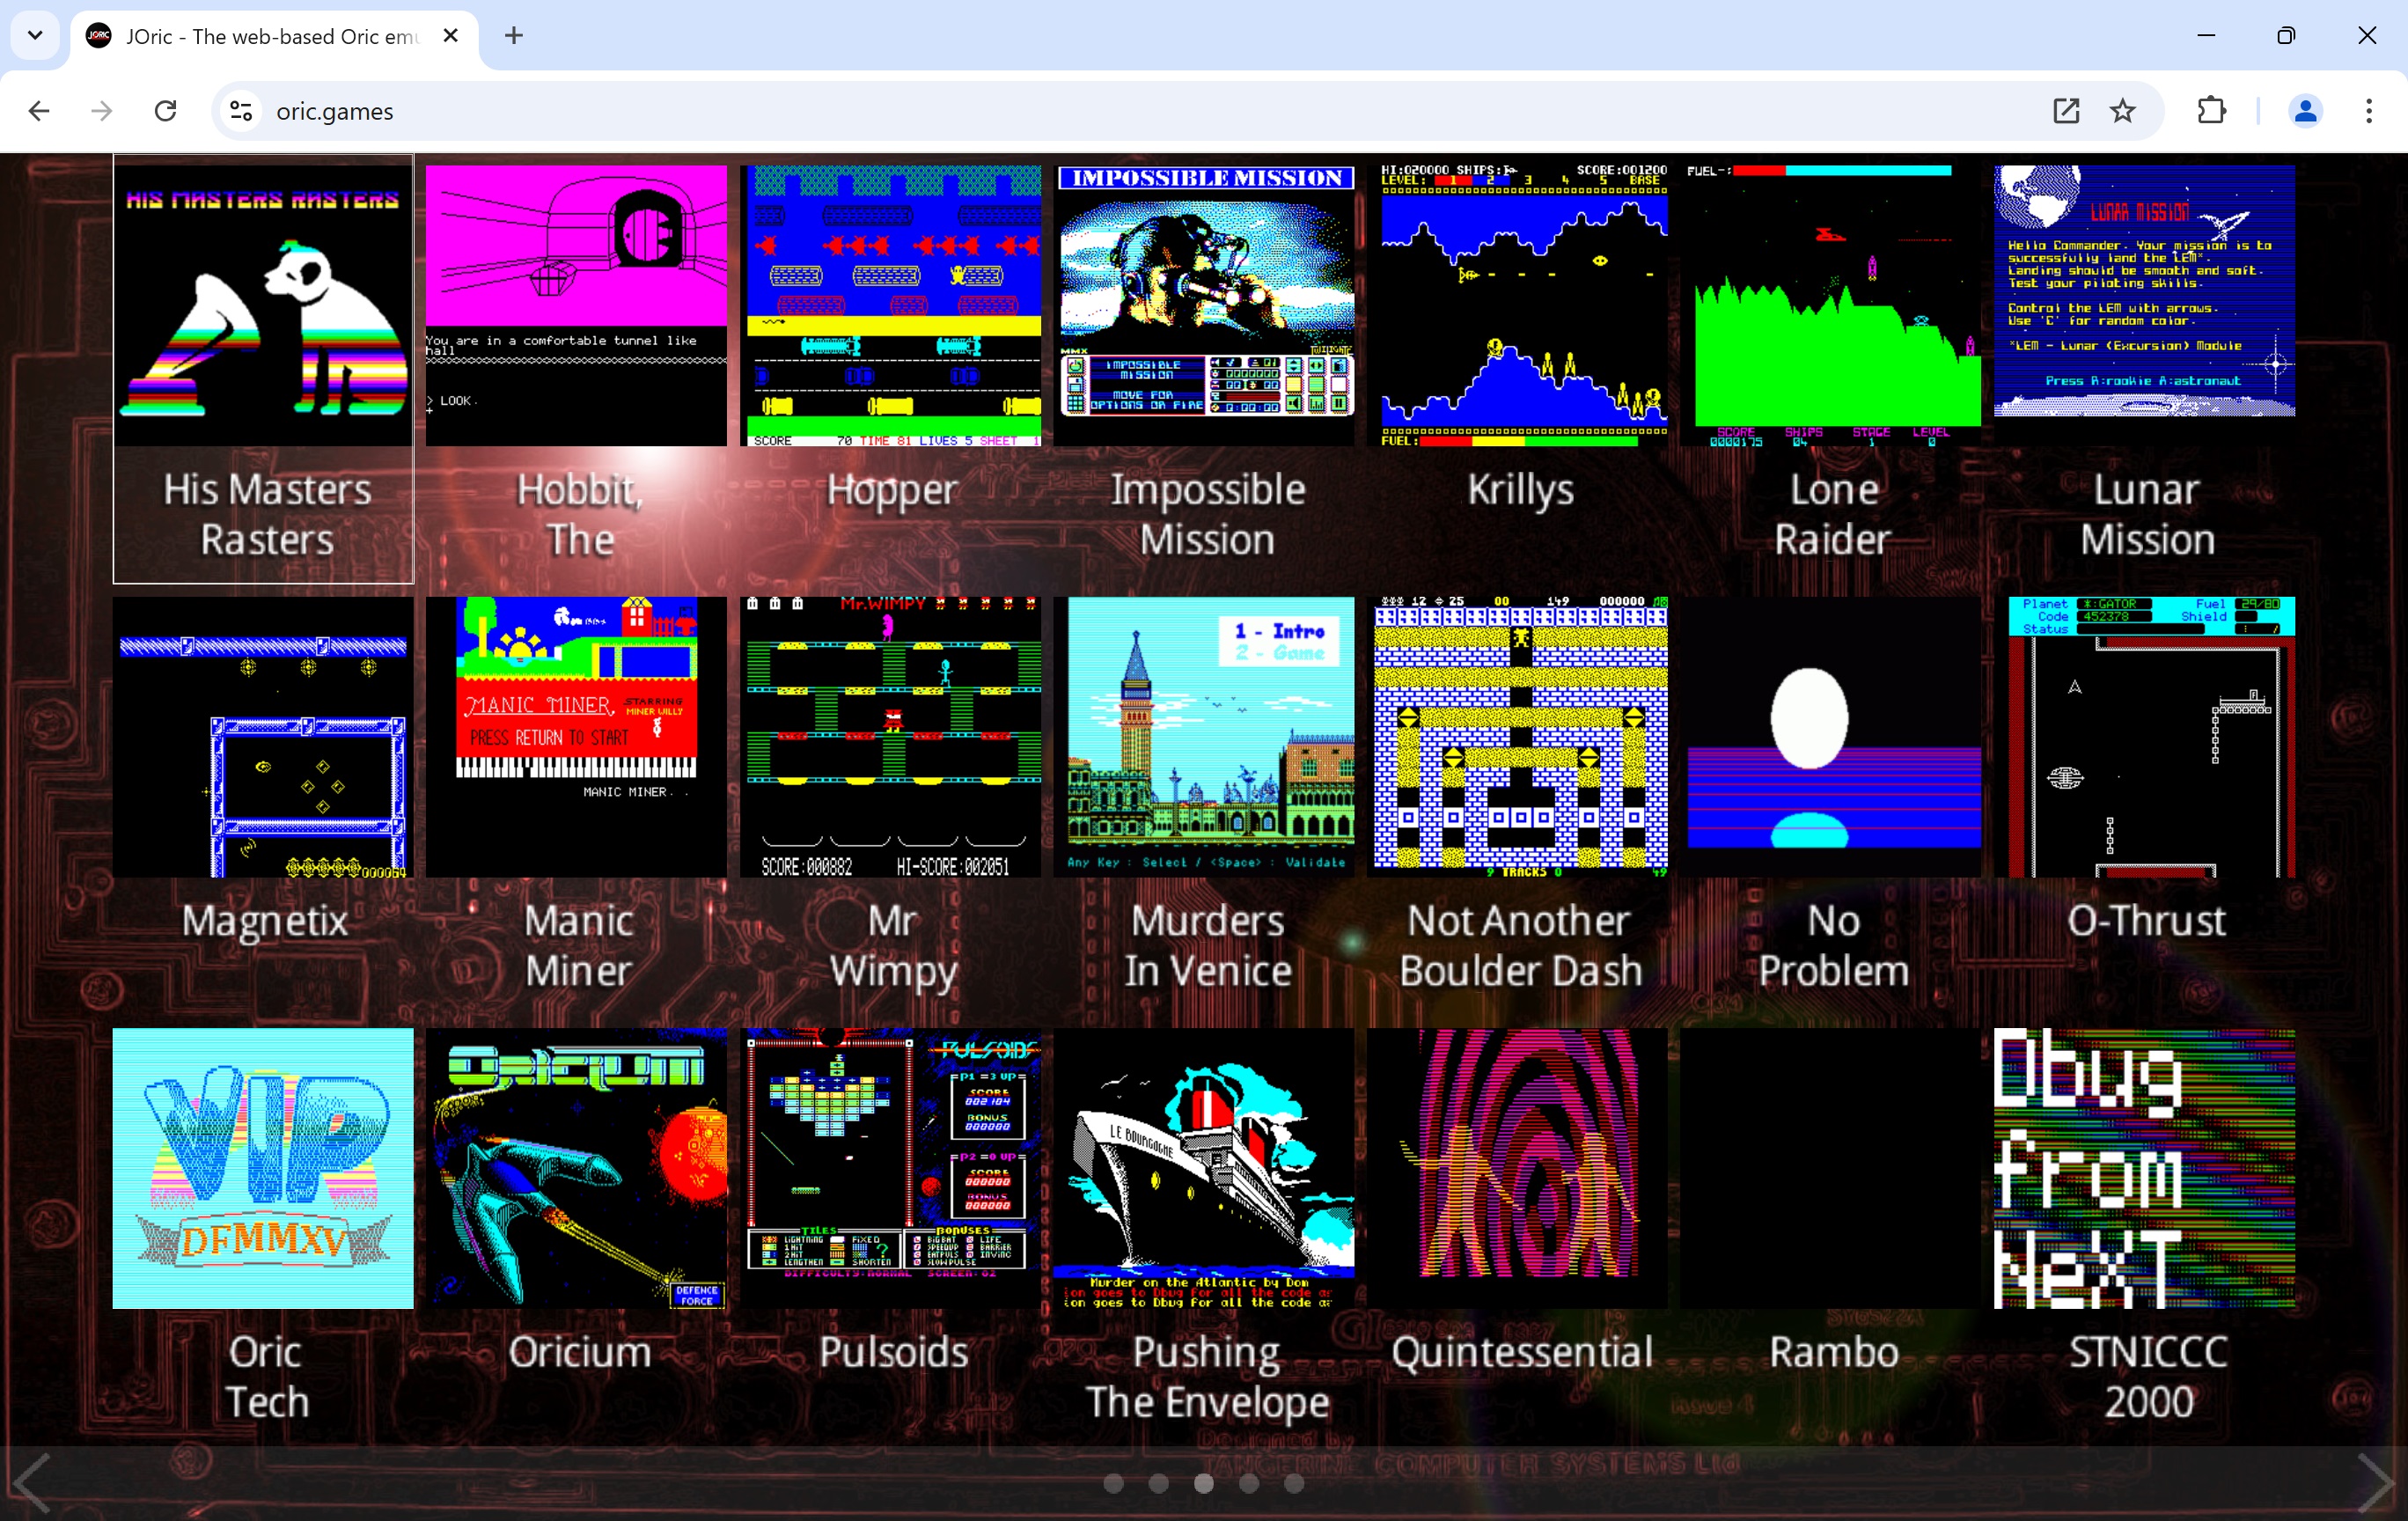
Task: Select the first pagination dot
Action: [1113, 1483]
